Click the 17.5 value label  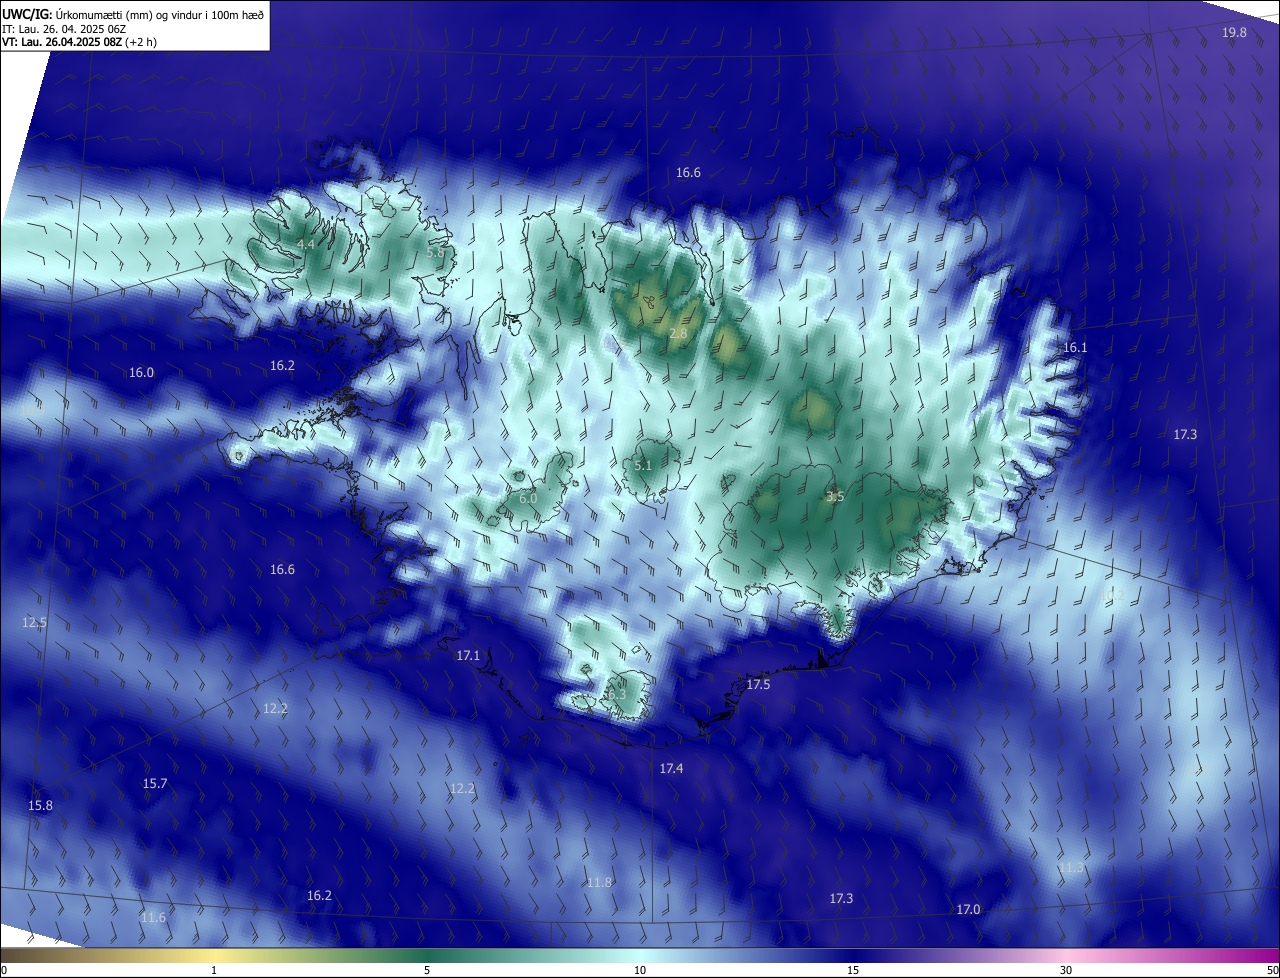[x=758, y=685]
